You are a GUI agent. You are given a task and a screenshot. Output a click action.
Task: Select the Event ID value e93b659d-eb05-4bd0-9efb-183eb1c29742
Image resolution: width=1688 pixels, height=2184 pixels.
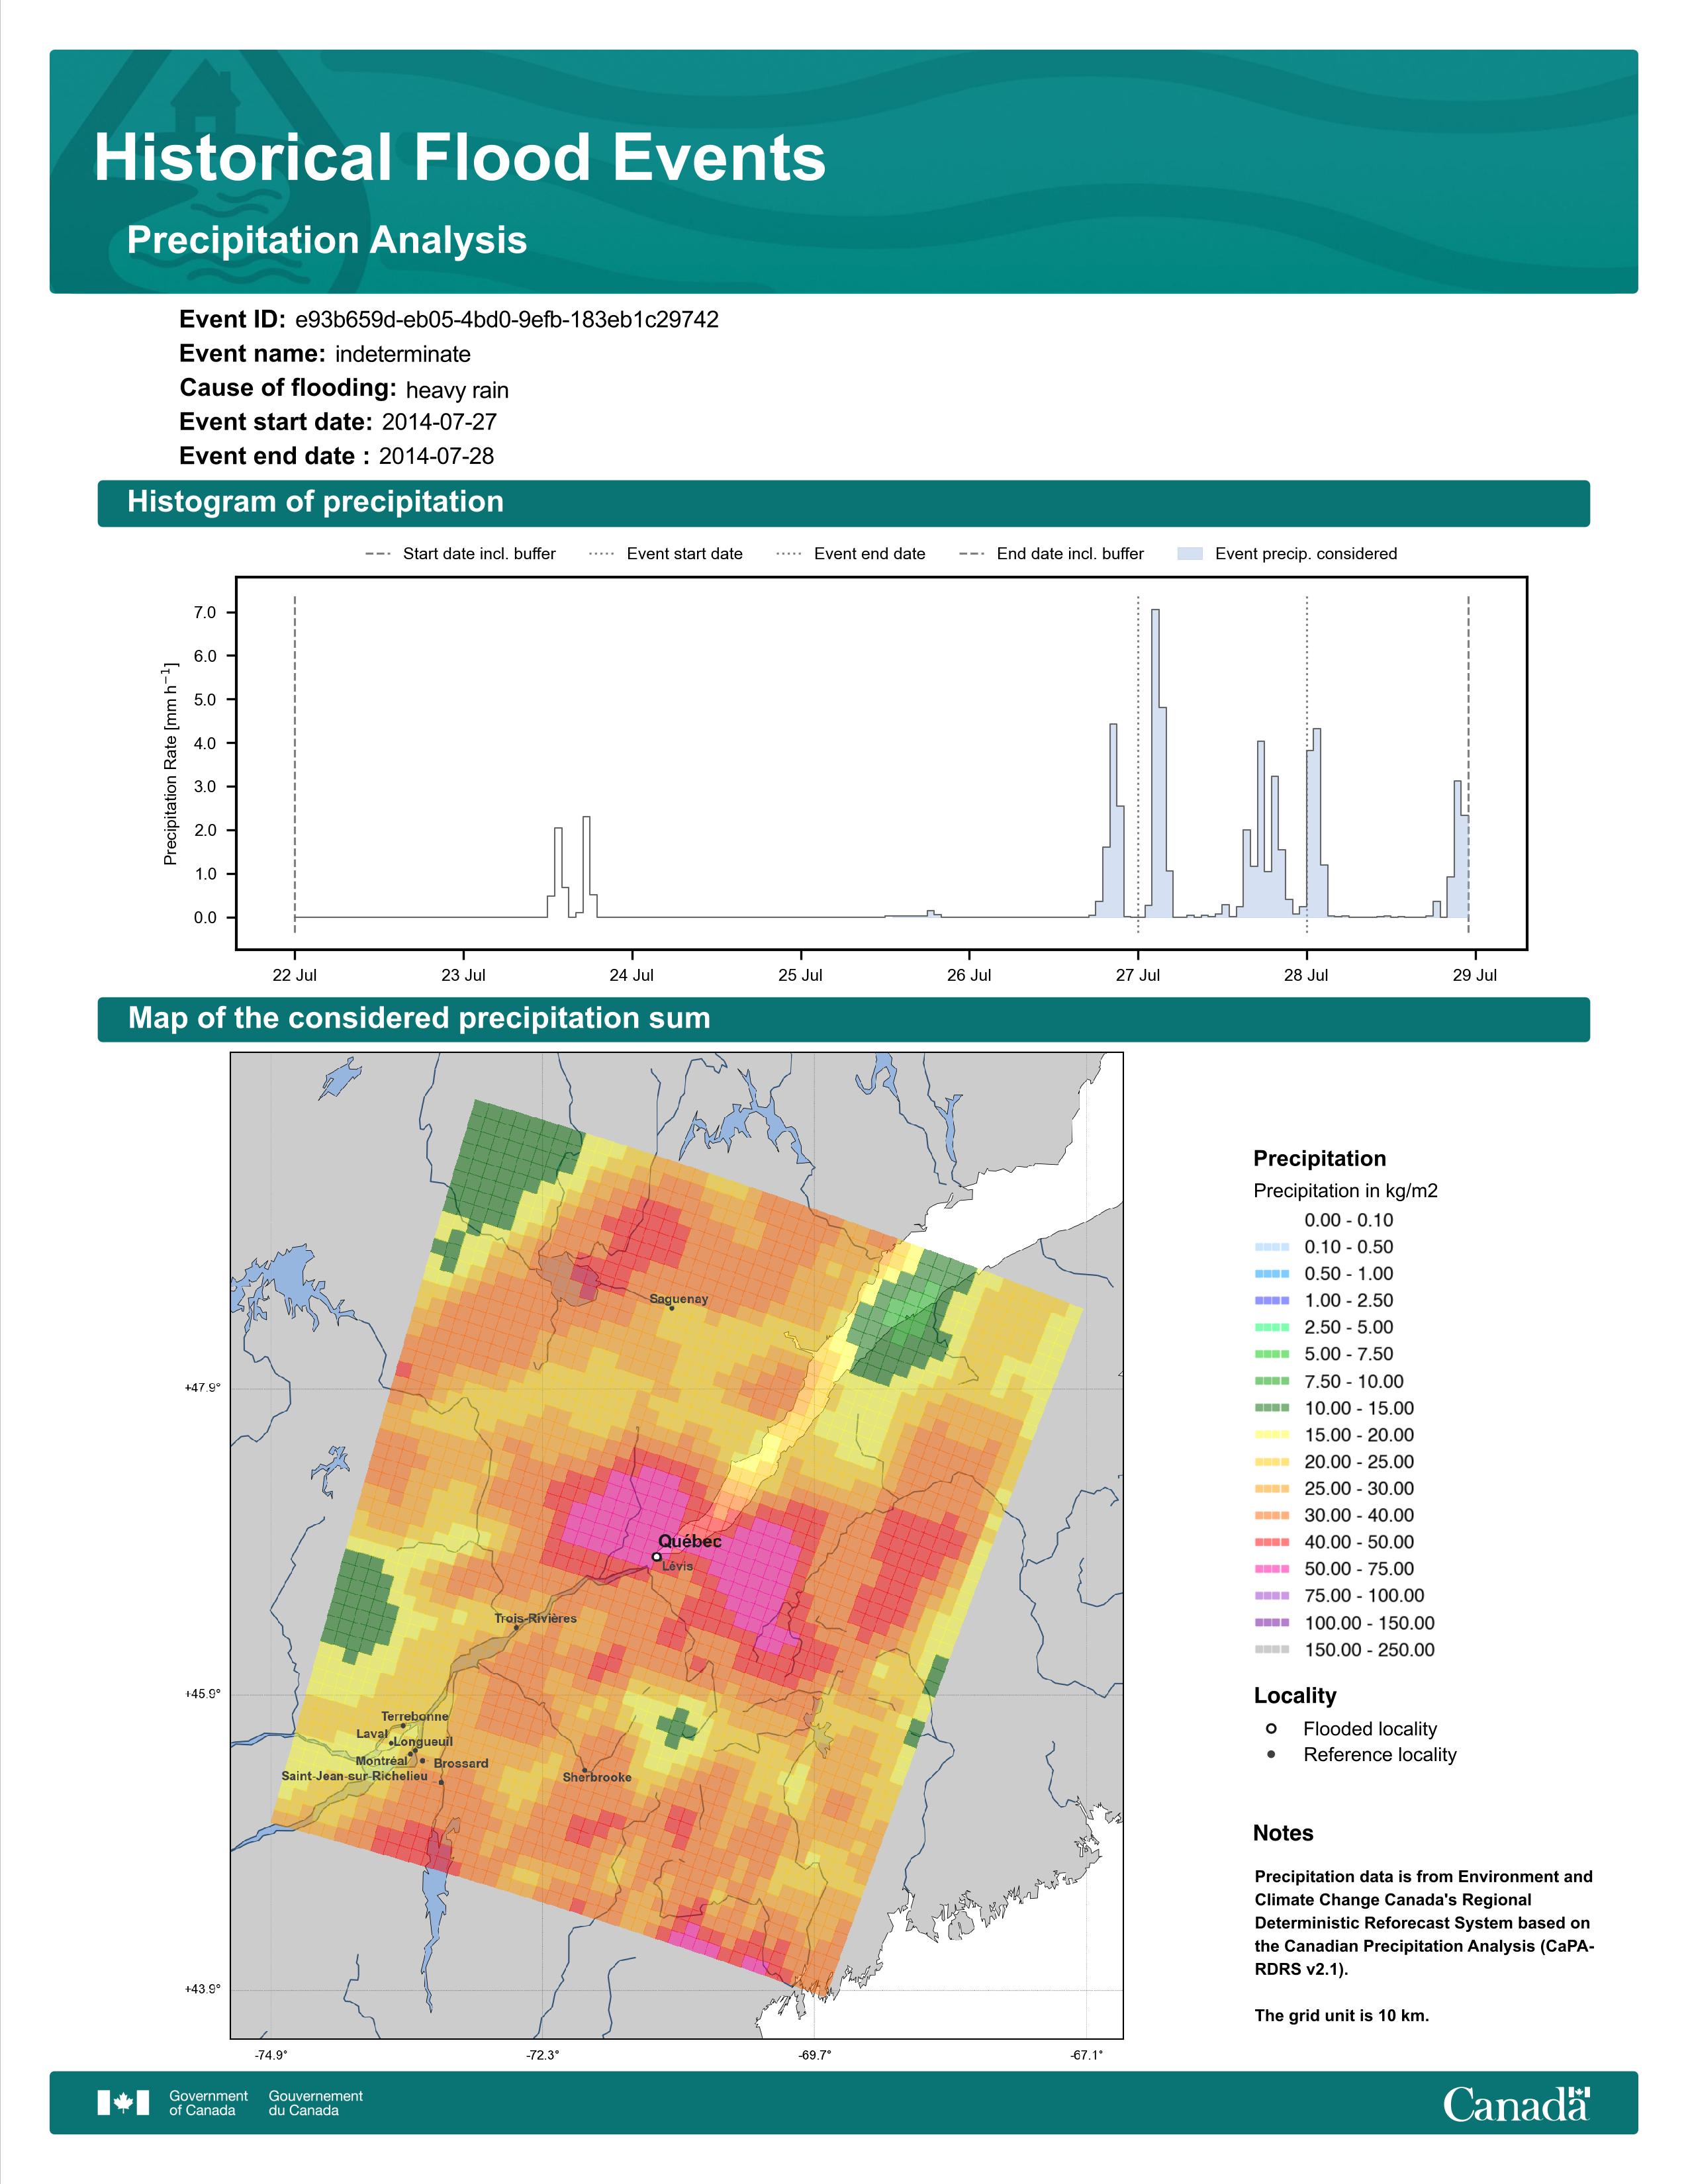click(x=507, y=320)
